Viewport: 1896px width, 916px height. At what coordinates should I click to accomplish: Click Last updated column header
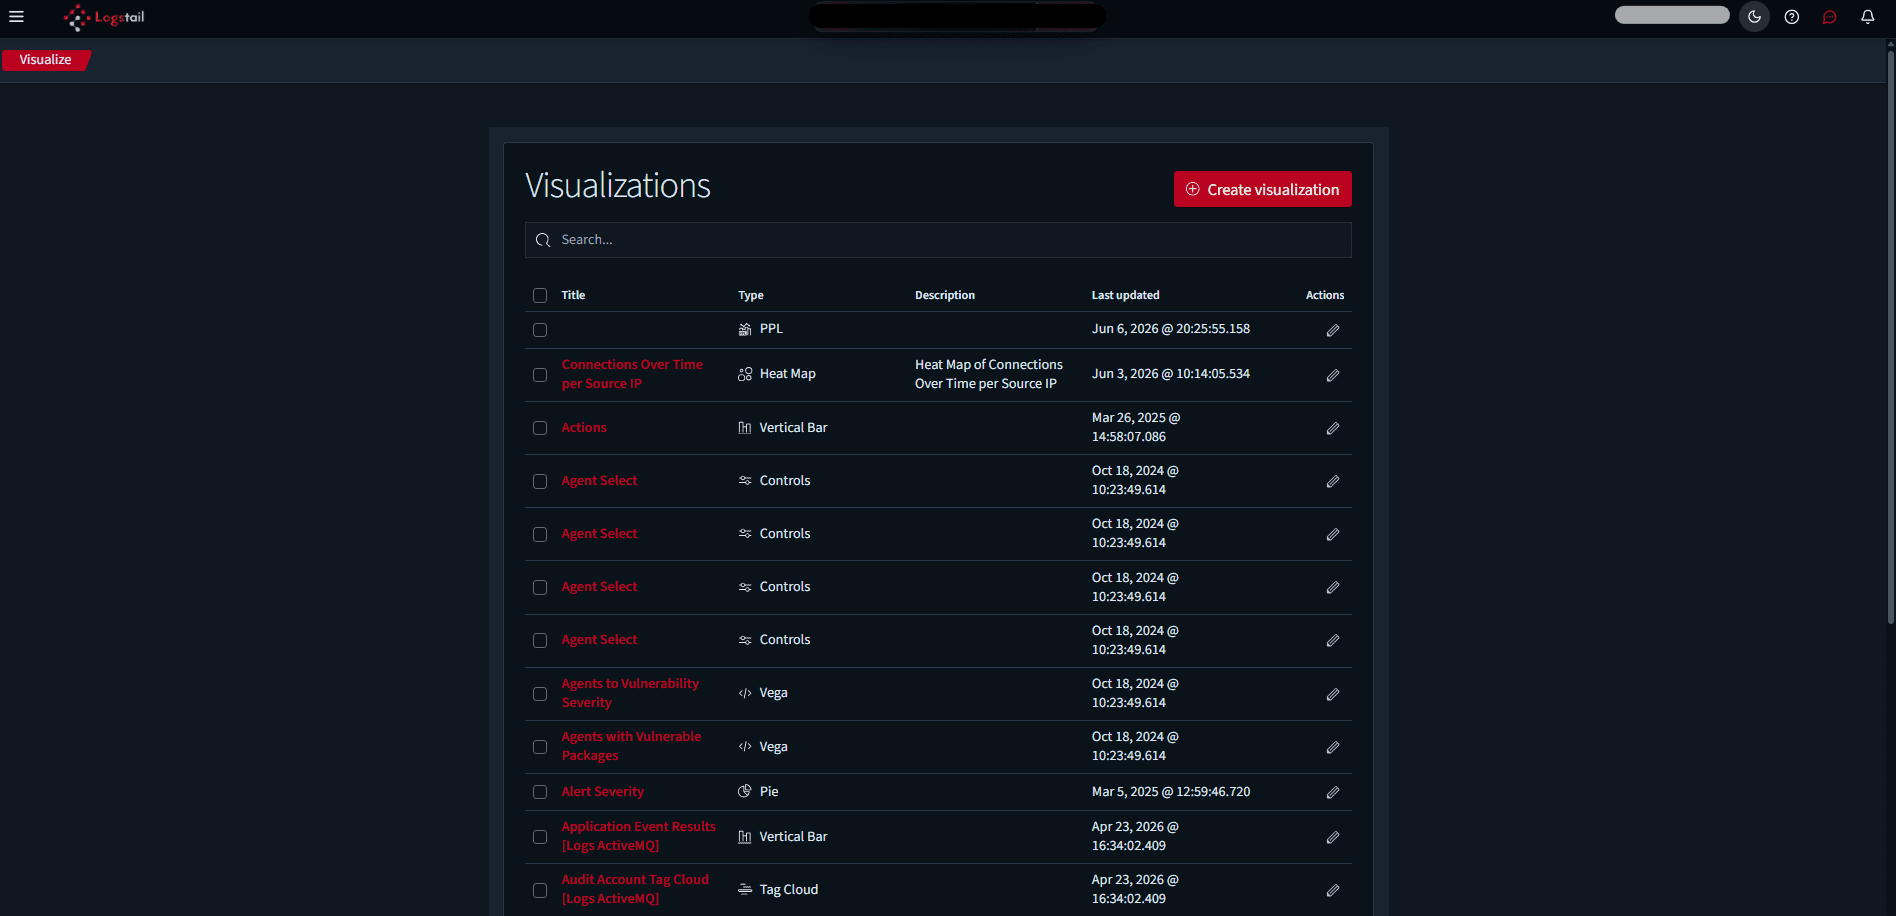[x=1126, y=295]
